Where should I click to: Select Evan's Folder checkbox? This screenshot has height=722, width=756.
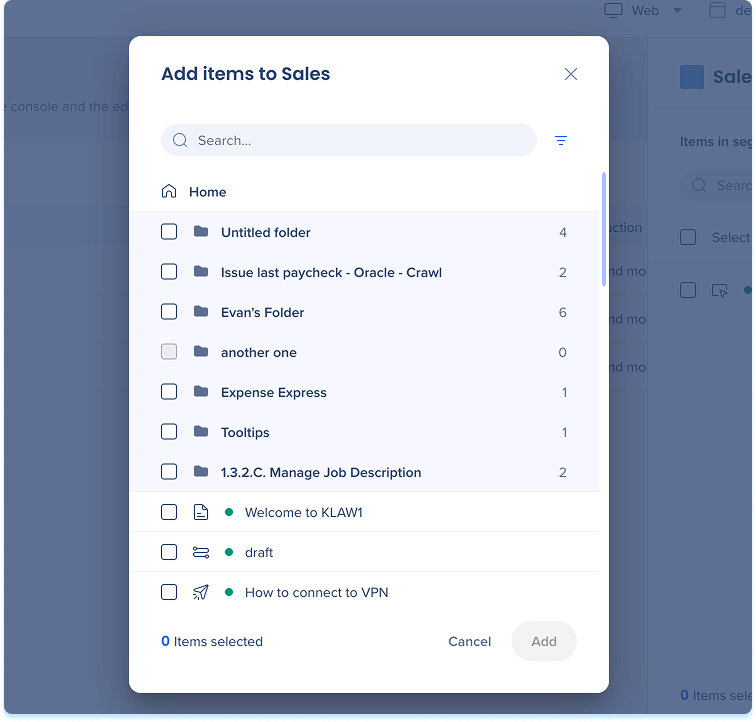(x=169, y=312)
